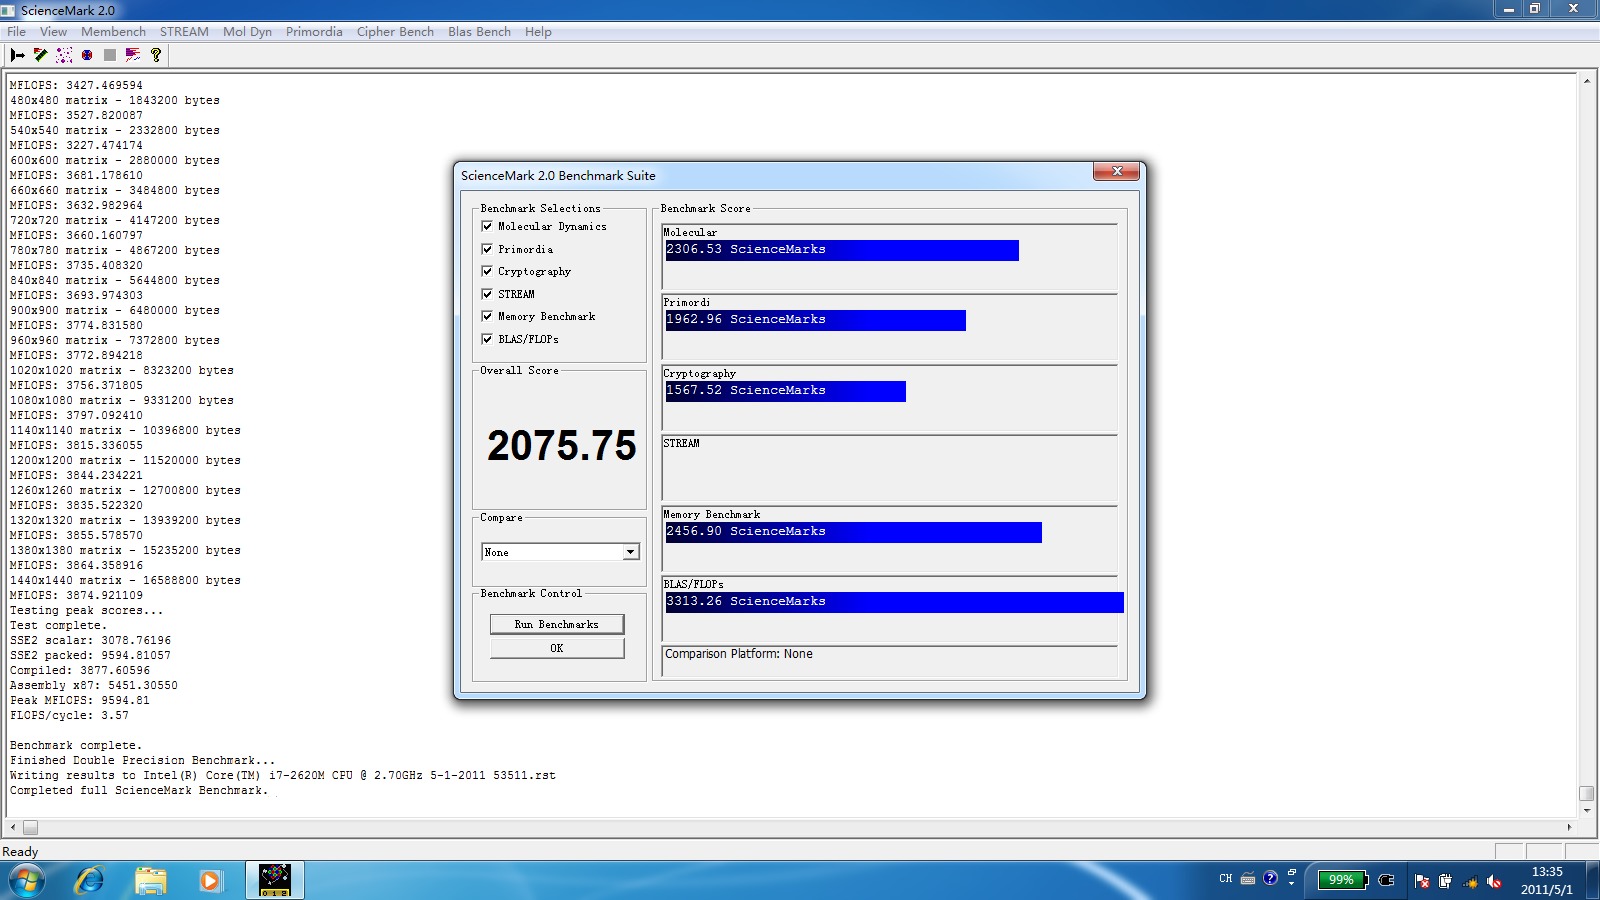Click the yellow question mark help icon
Screen dimensions: 1600x900
(156, 55)
